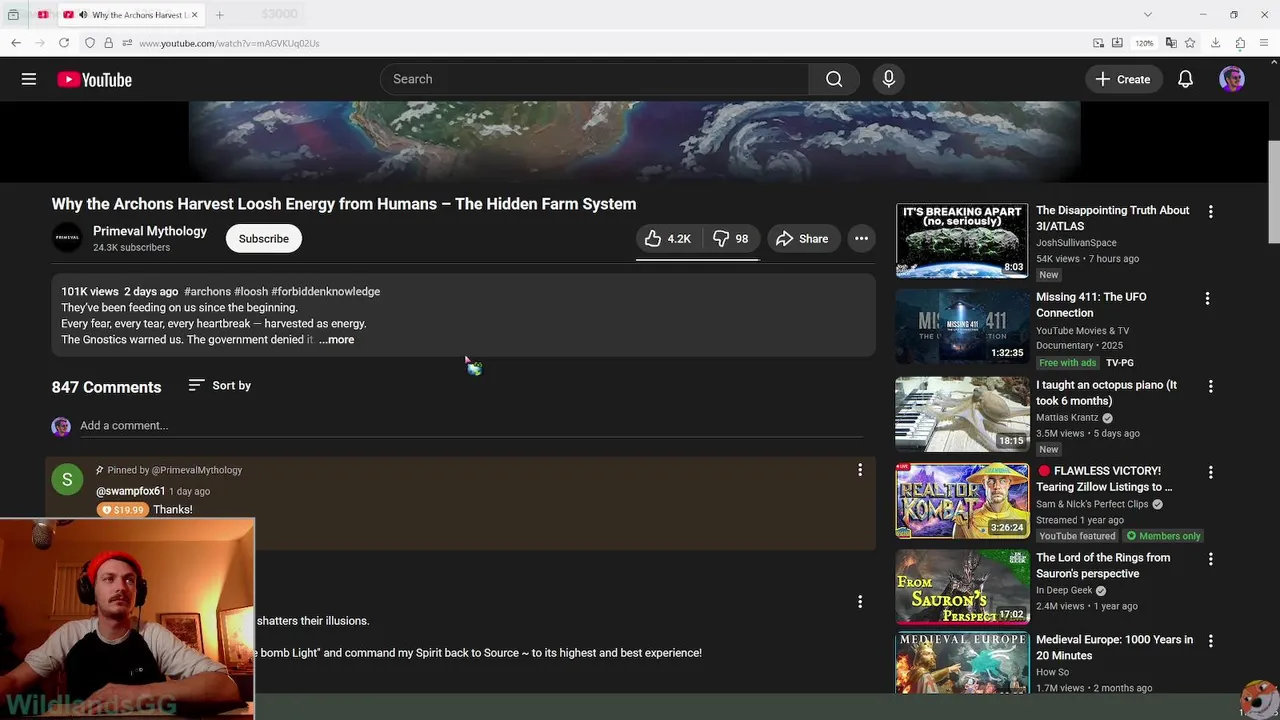This screenshot has height=720, width=1280.
Task: Switch to the pinned red tab
Action: pyautogui.click(x=43, y=15)
